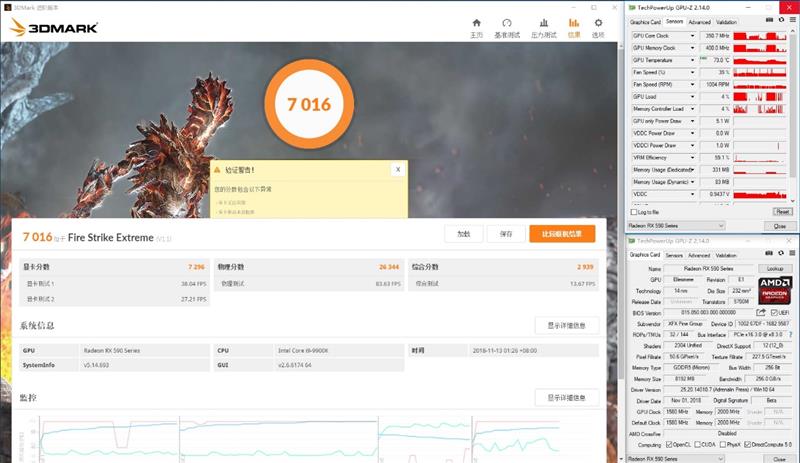Click the GPU Temperature red history graph
The width and height of the screenshot is (800, 463).
(x=760, y=60)
